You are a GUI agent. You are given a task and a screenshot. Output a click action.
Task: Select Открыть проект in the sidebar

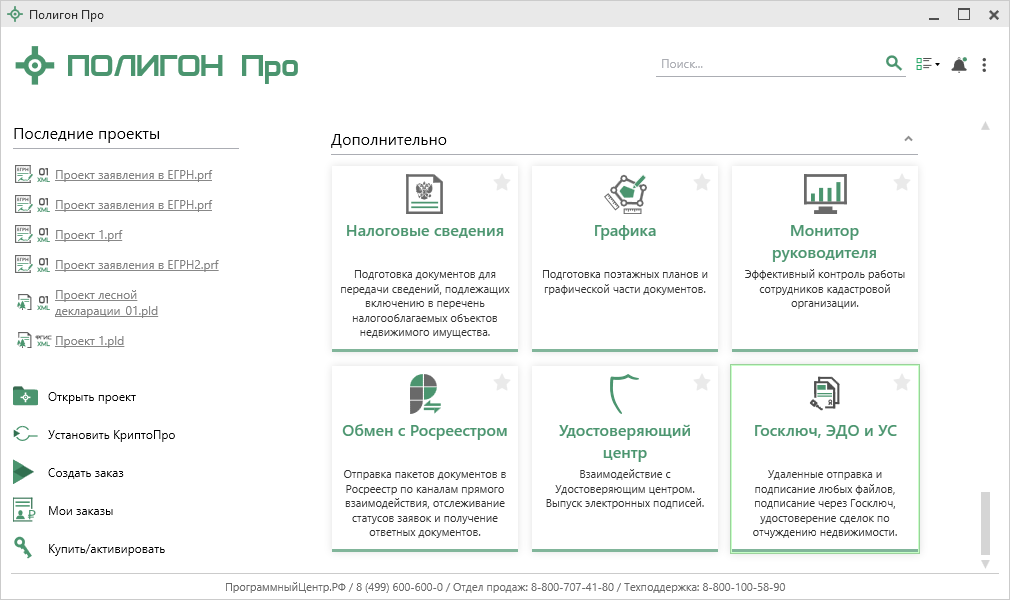91,397
